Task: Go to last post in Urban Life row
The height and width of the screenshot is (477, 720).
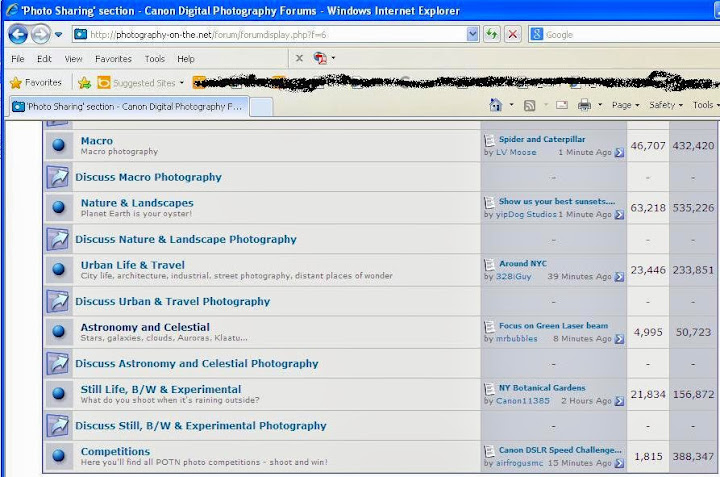Action: 619,277
